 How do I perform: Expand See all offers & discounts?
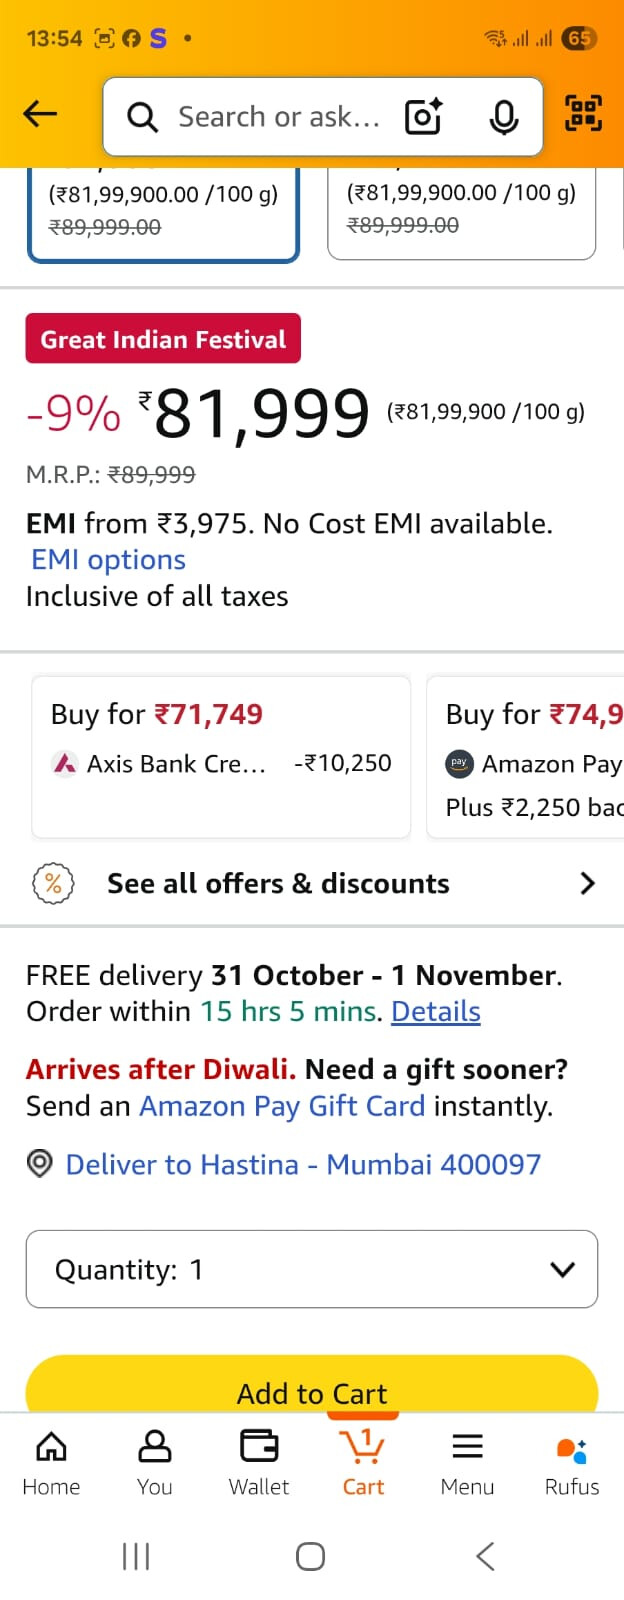[312, 884]
